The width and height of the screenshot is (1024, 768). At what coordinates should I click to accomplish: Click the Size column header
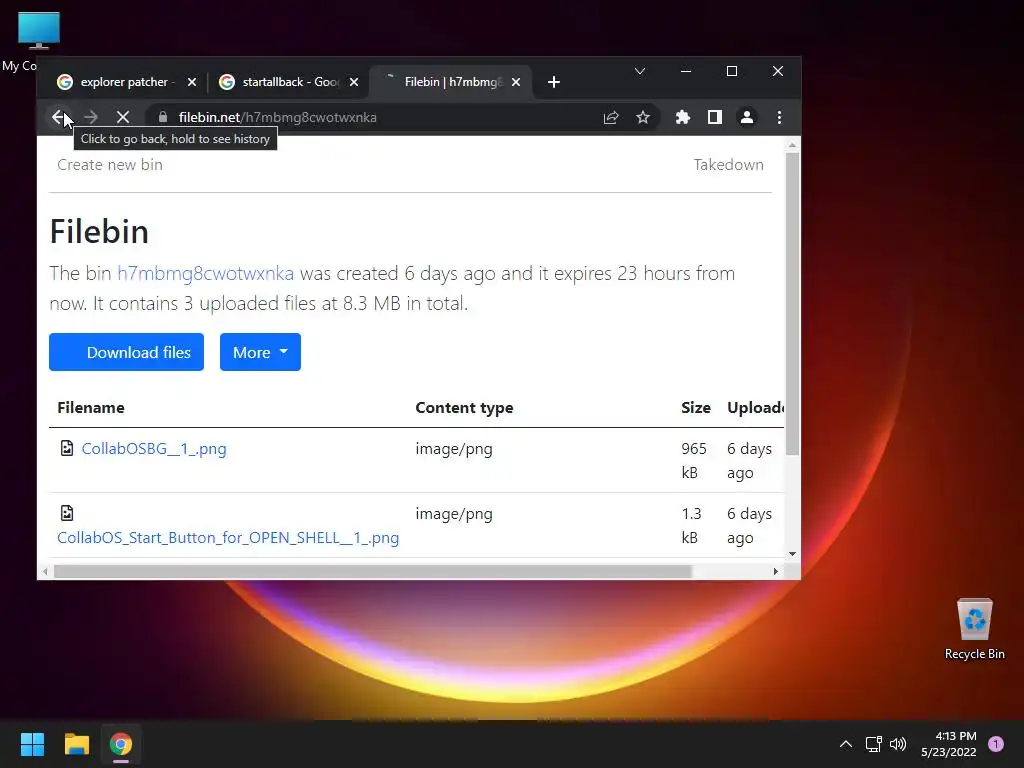pyautogui.click(x=696, y=408)
